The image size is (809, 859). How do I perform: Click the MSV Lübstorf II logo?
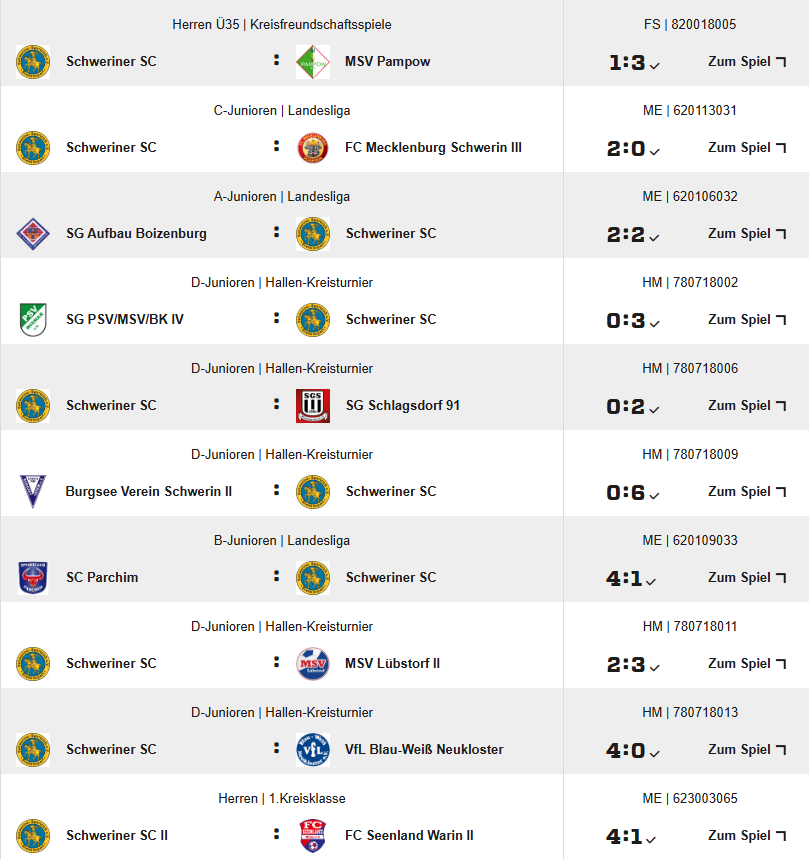[313, 664]
